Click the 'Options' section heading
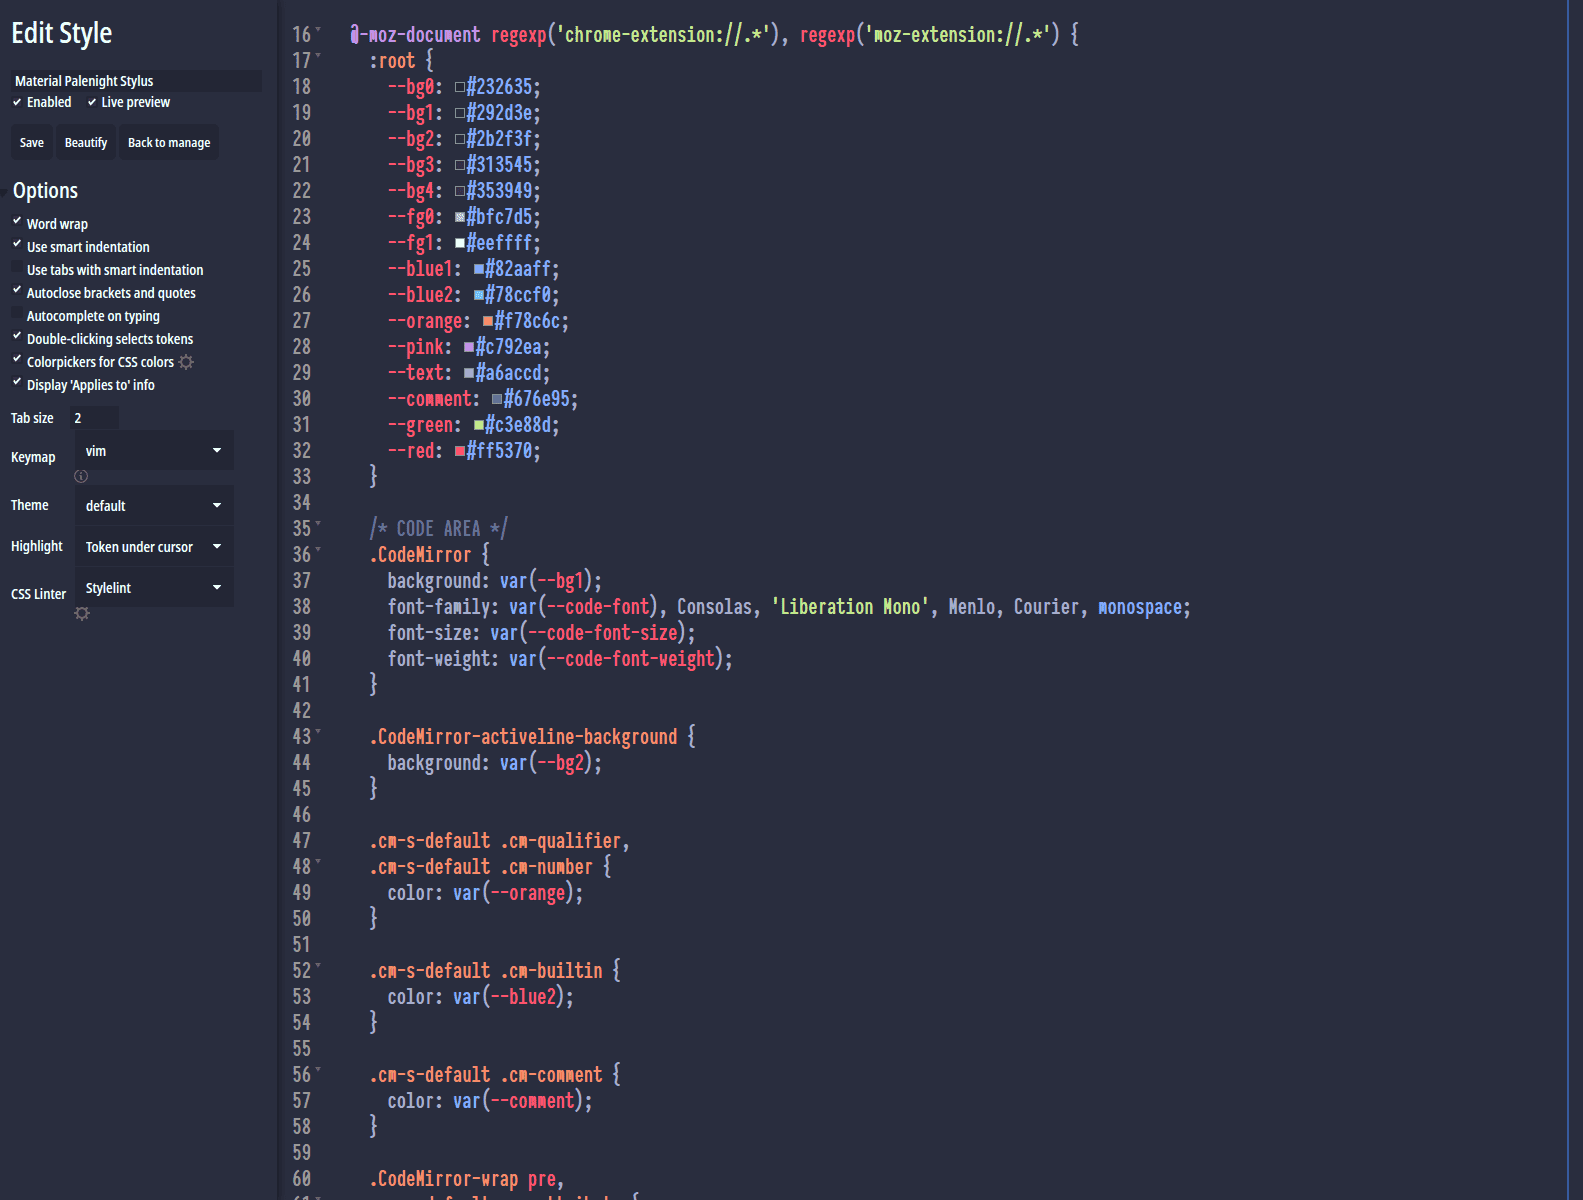 (x=45, y=190)
